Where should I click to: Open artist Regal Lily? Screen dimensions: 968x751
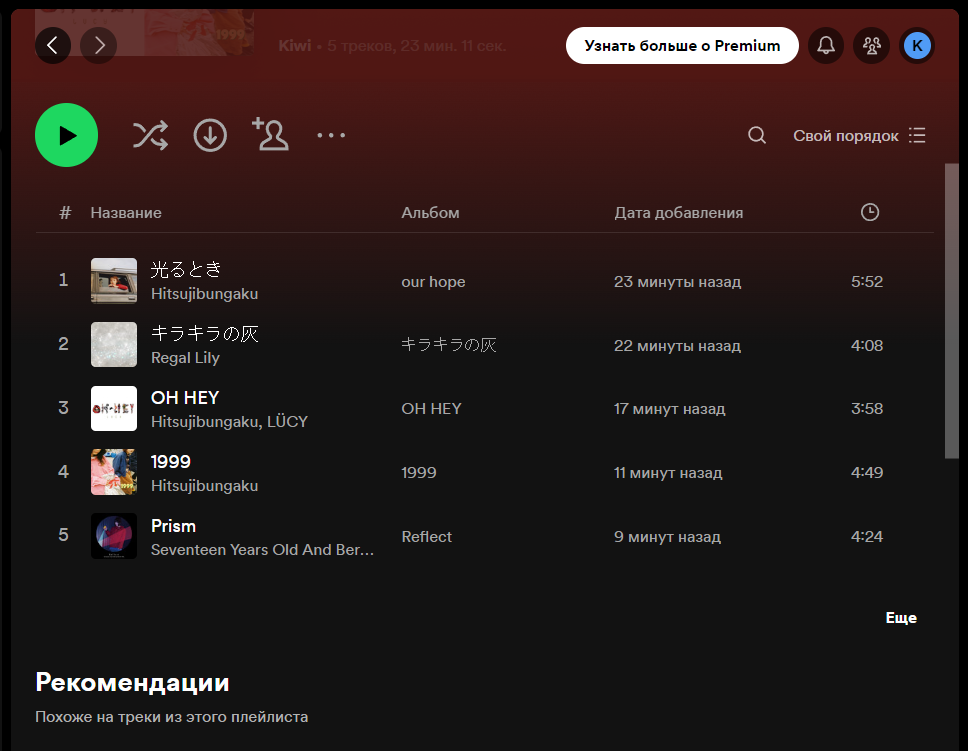pos(185,358)
